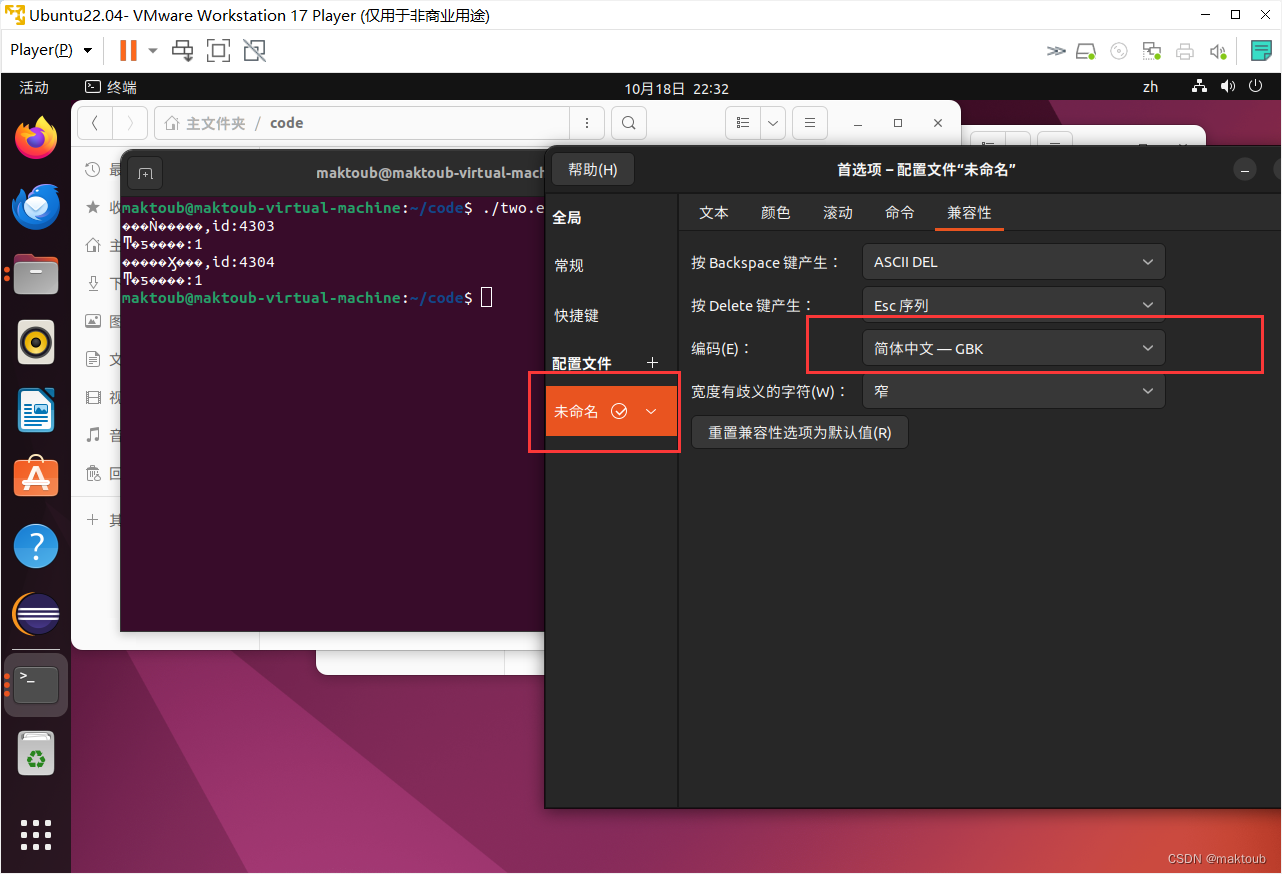1282x874 pixels.
Task: Click the new-tab icon in the terminal titlebar
Action: (145, 172)
